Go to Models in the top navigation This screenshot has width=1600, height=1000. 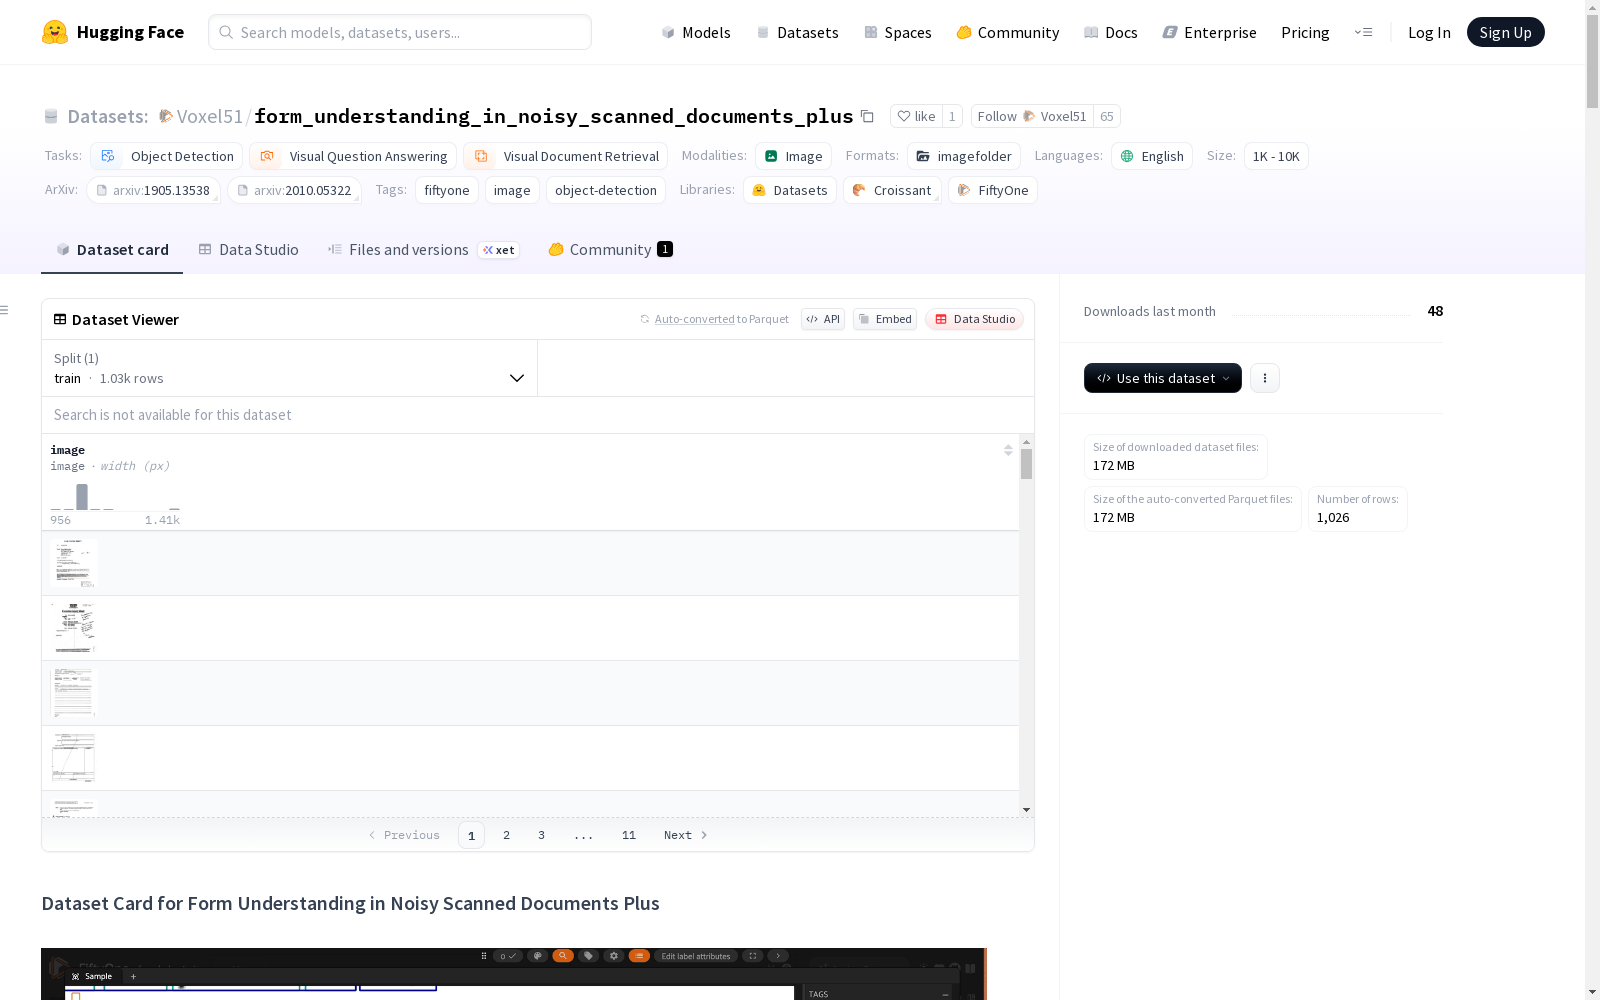coord(696,32)
